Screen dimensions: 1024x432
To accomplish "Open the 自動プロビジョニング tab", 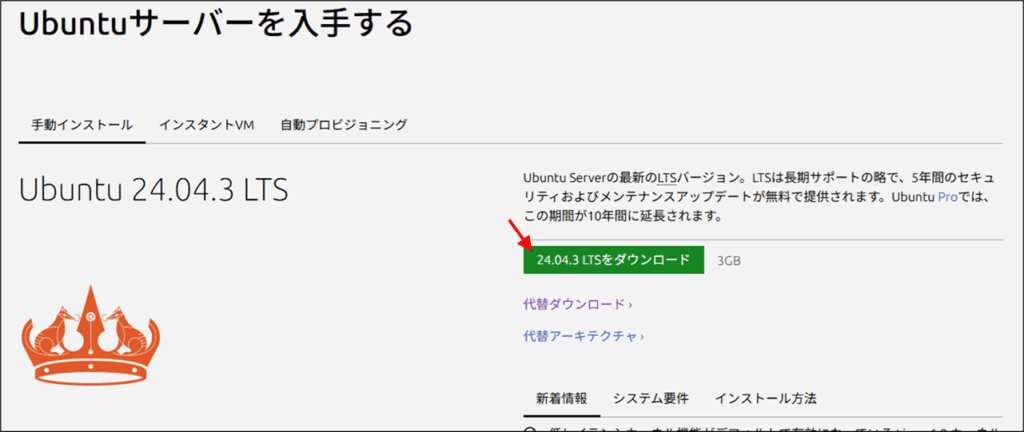I will tap(344, 125).
